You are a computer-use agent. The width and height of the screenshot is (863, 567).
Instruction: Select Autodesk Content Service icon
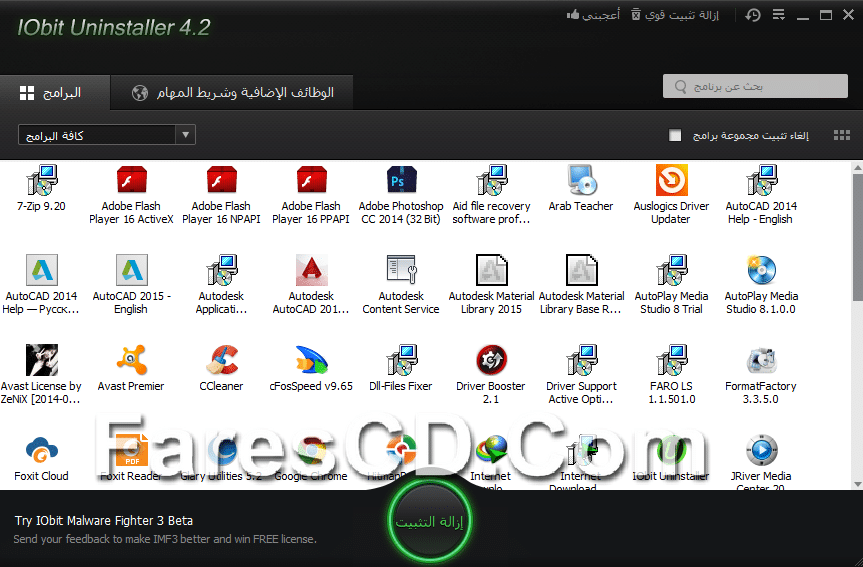tap(401, 270)
